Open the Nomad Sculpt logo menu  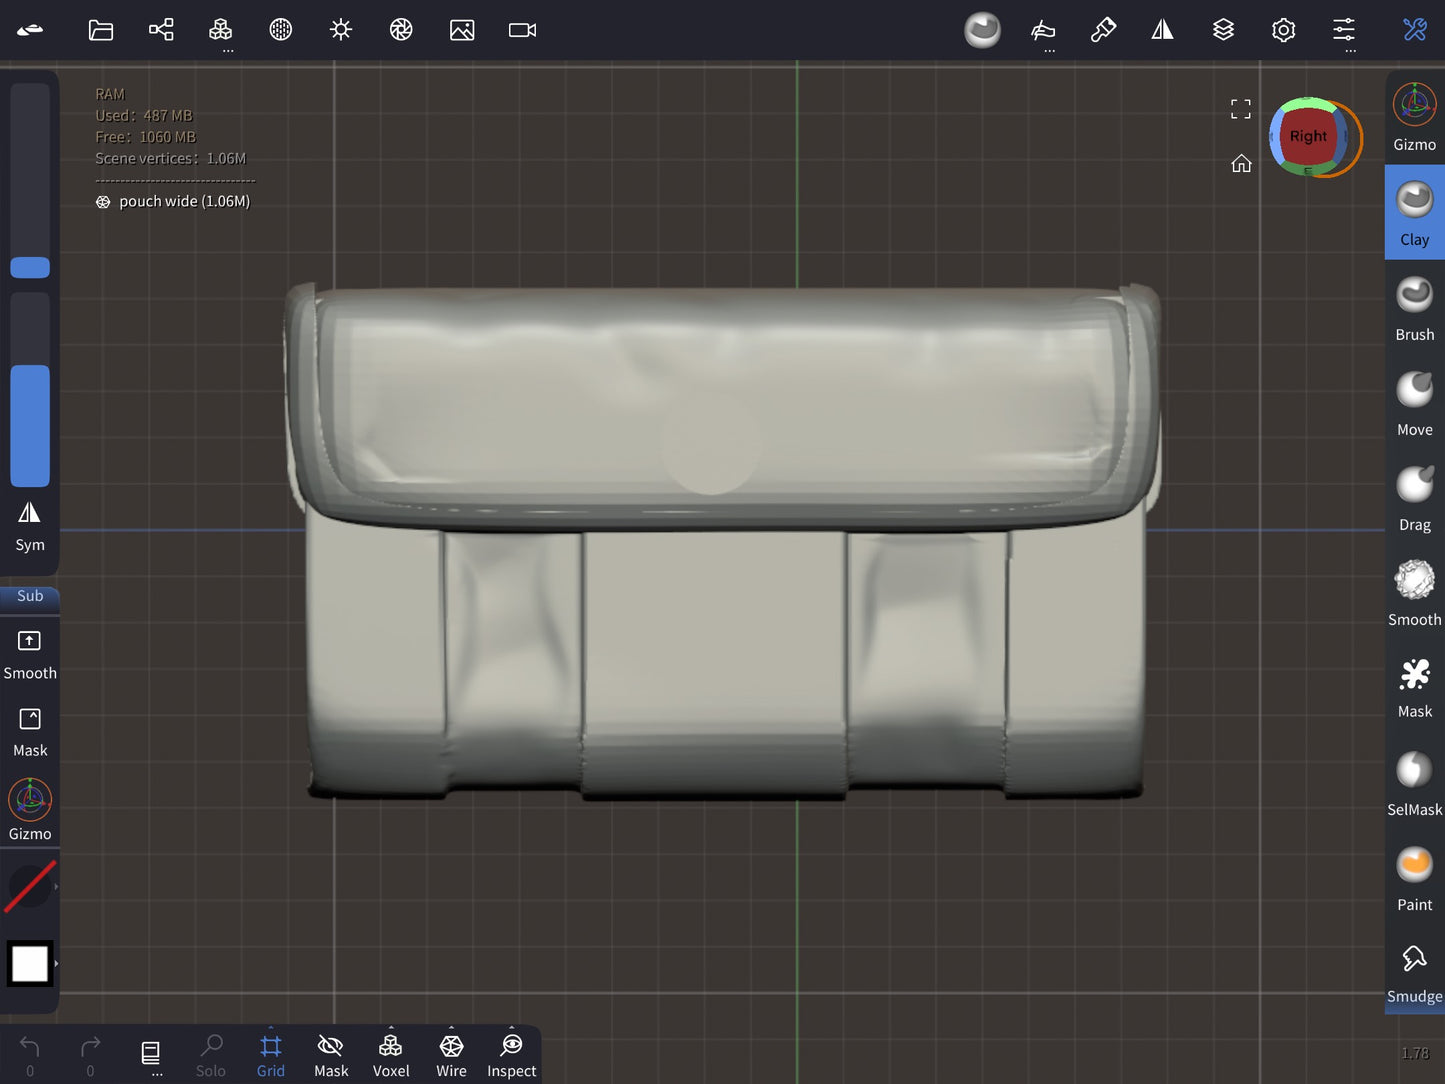pos(30,30)
